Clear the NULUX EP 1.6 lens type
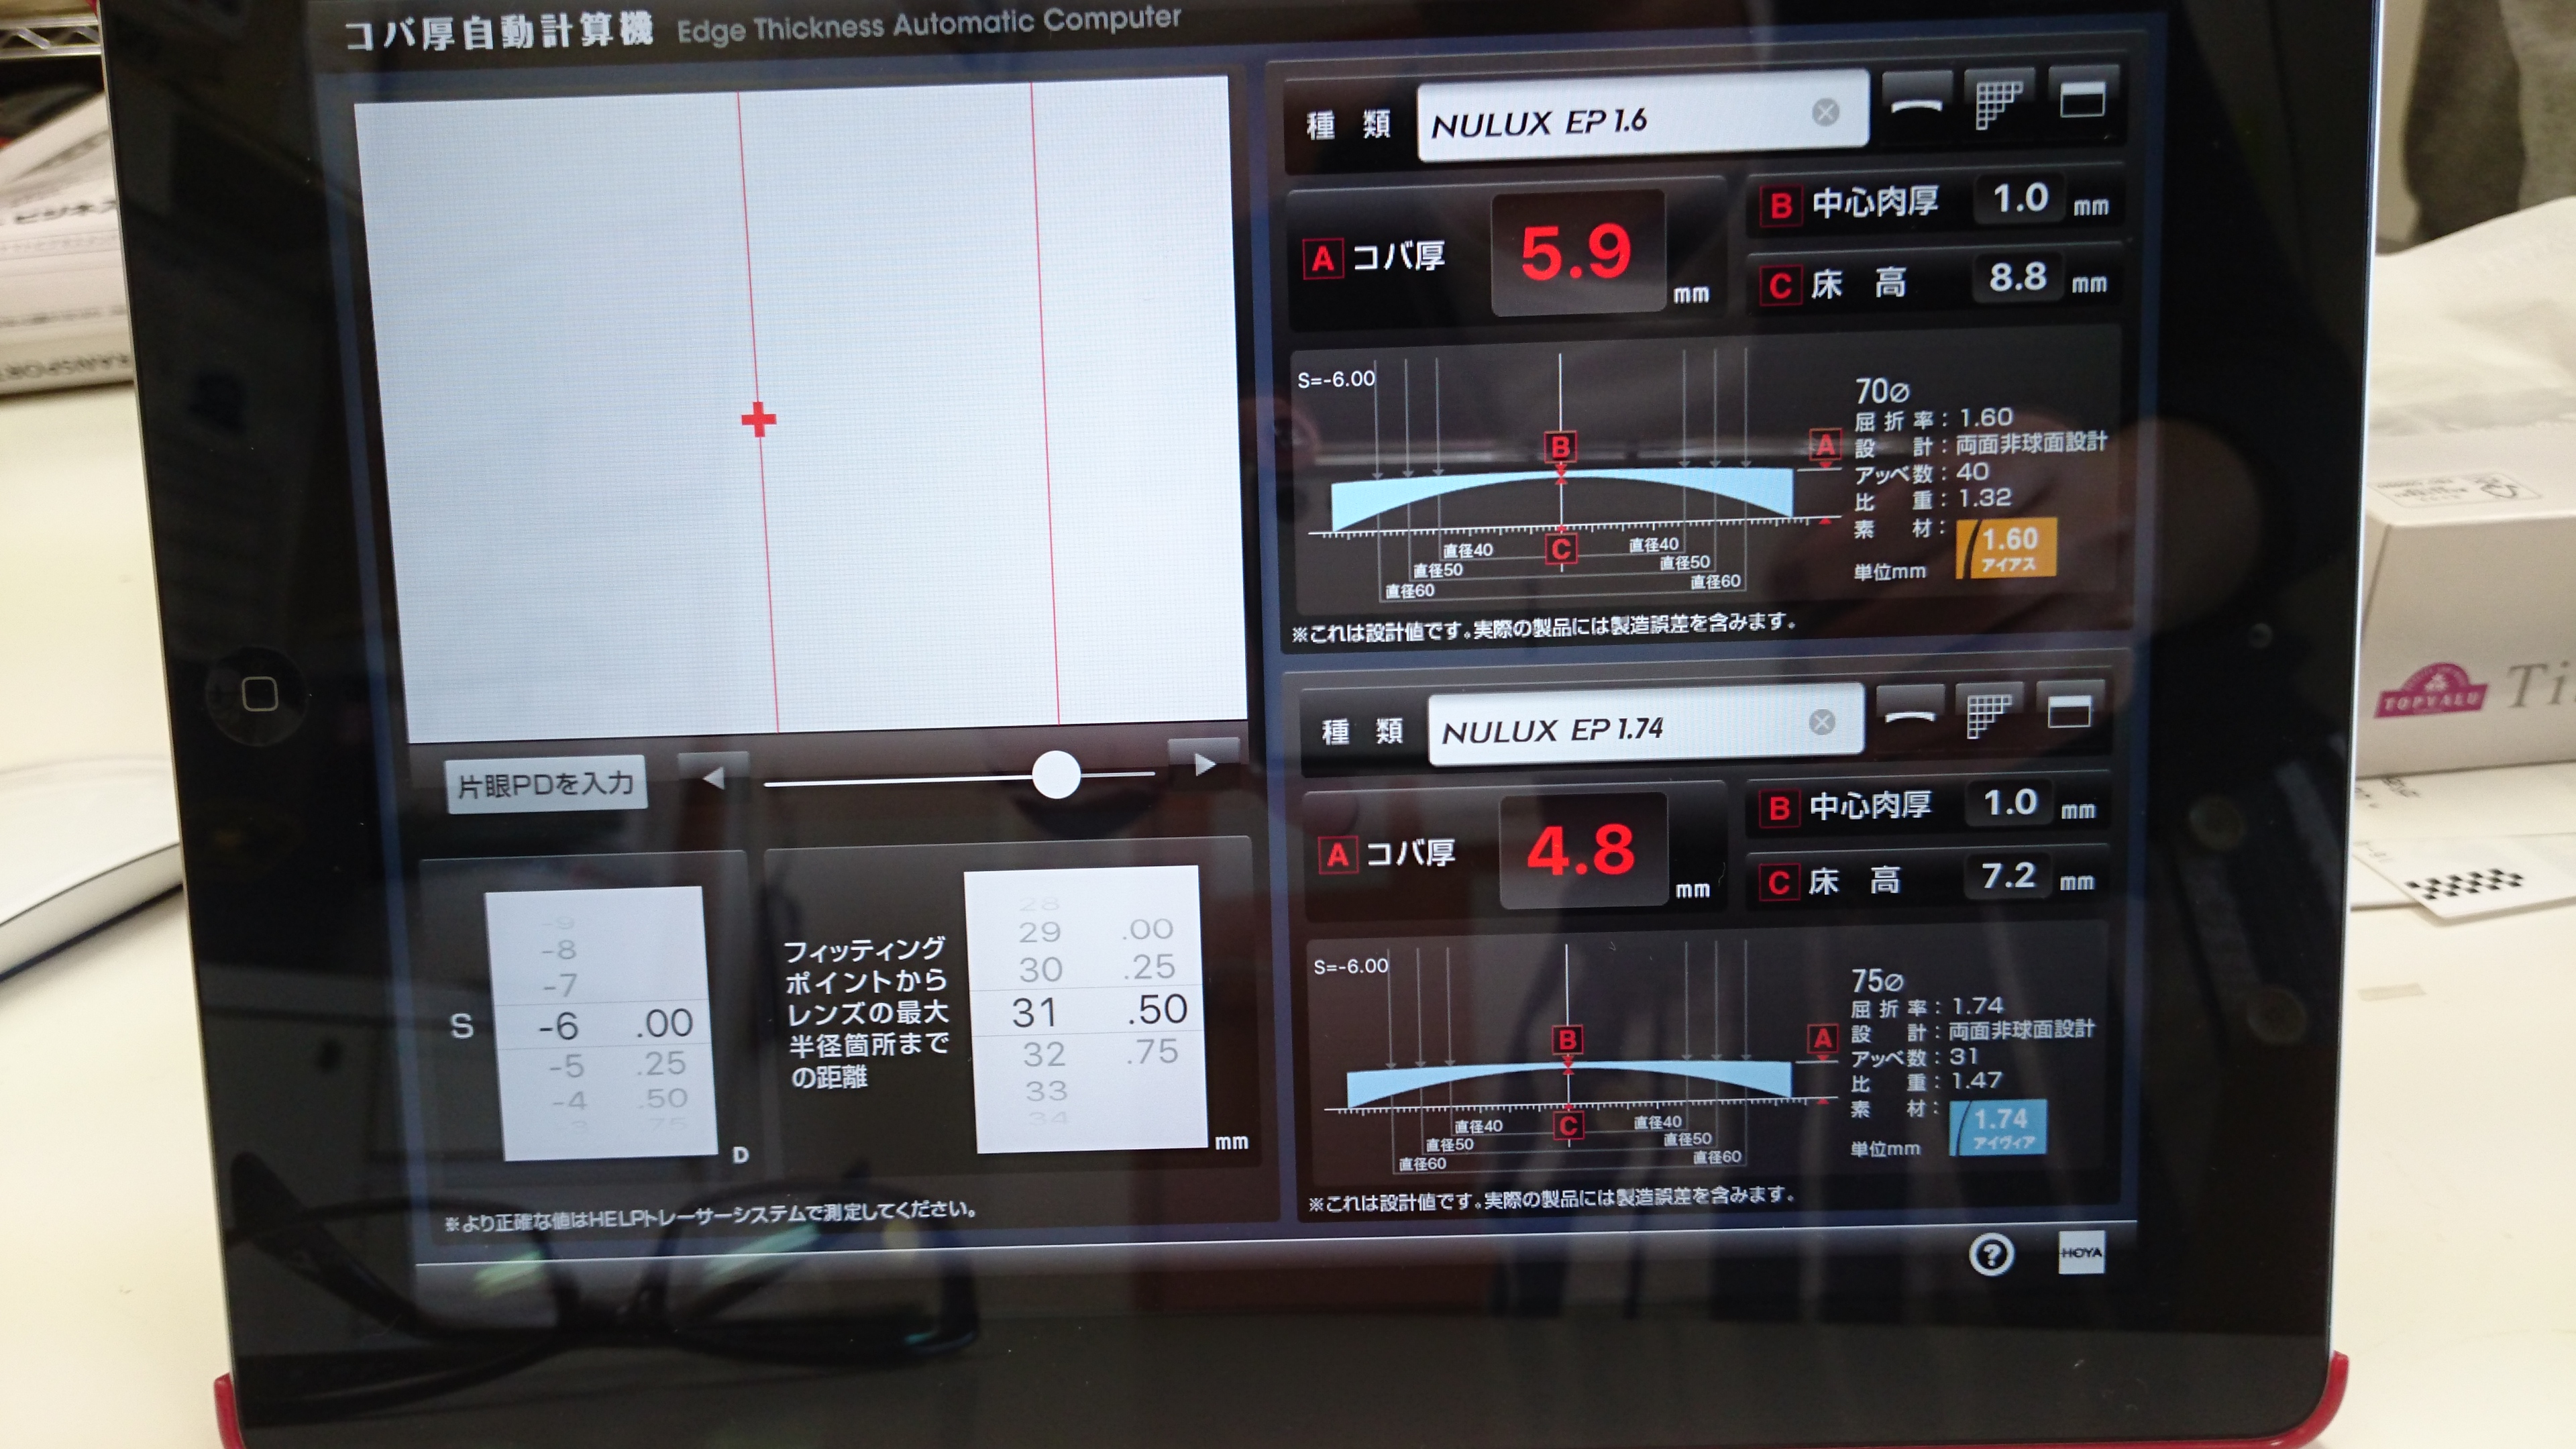Viewport: 2576px width, 1449px height. coord(1825,112)
